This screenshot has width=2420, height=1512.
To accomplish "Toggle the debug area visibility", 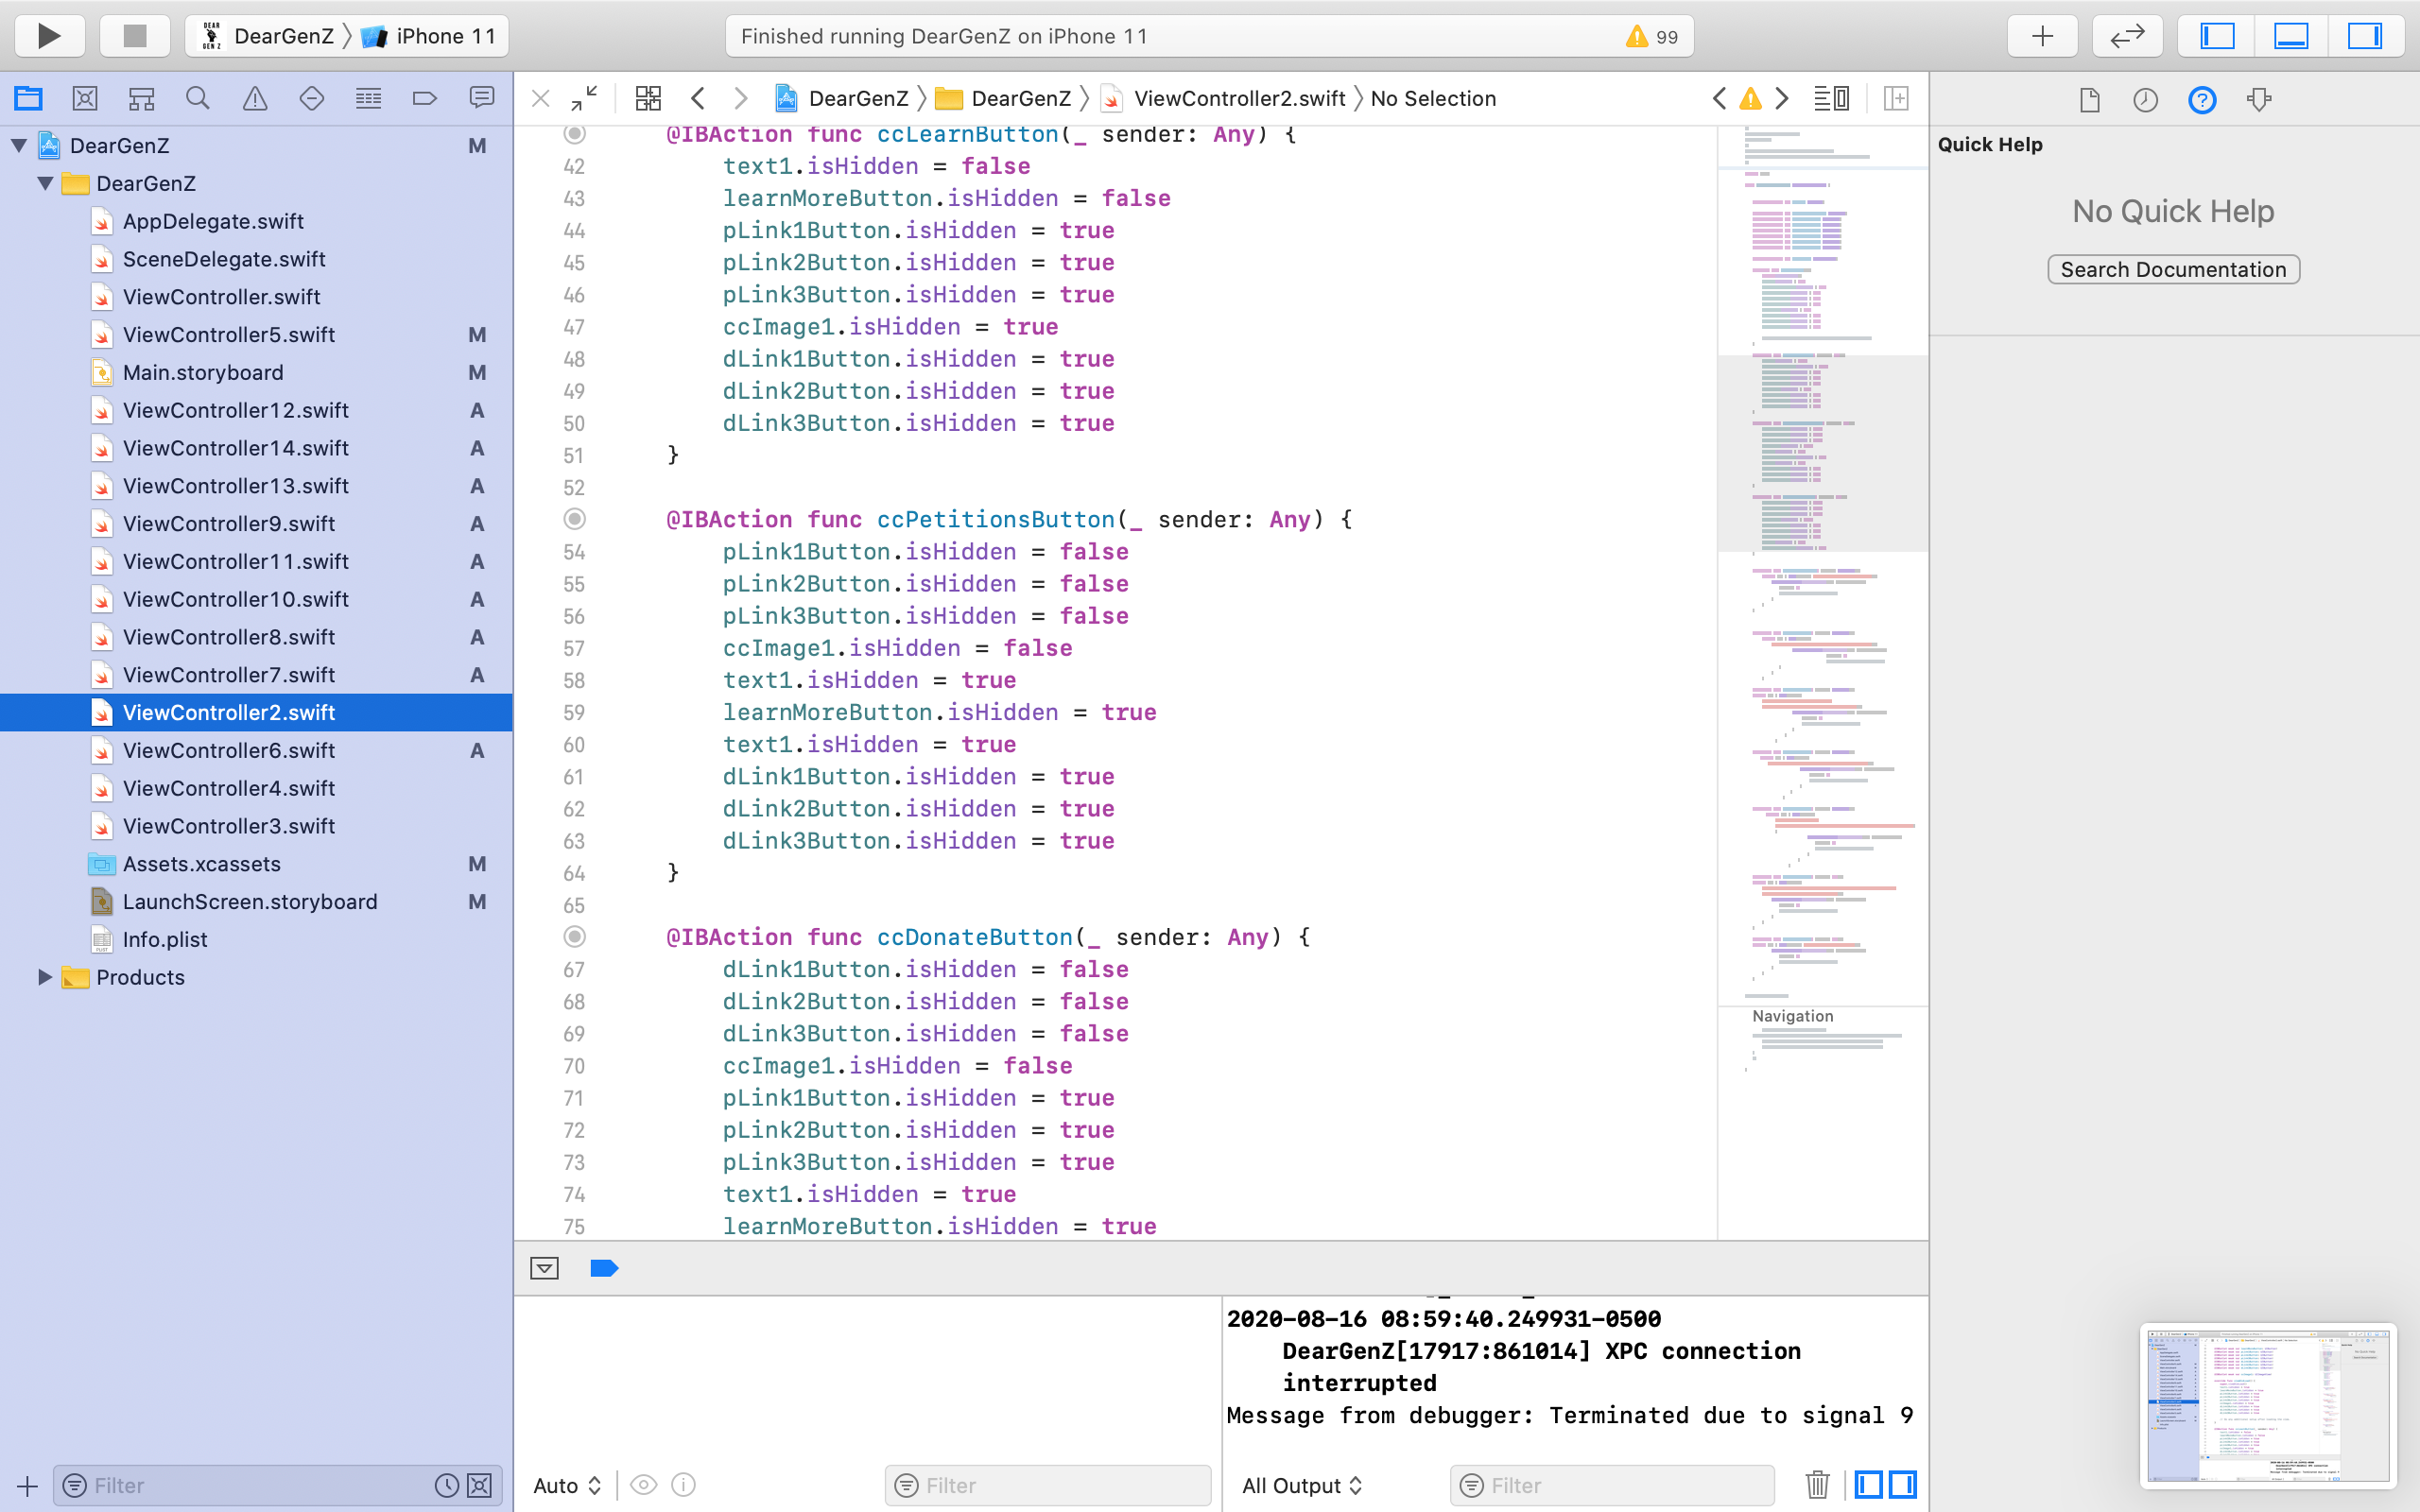I will click(x=2291, y=36).
